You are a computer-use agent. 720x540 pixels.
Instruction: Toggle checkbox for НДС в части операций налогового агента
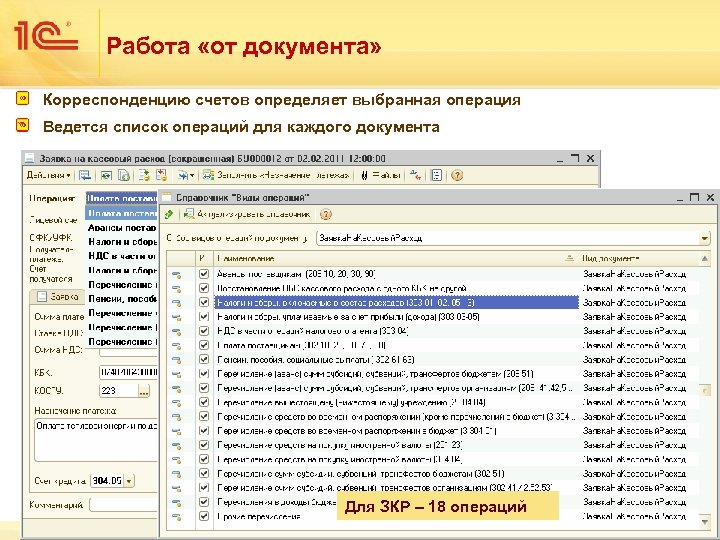pyautogui.click(x=204, y=331)
